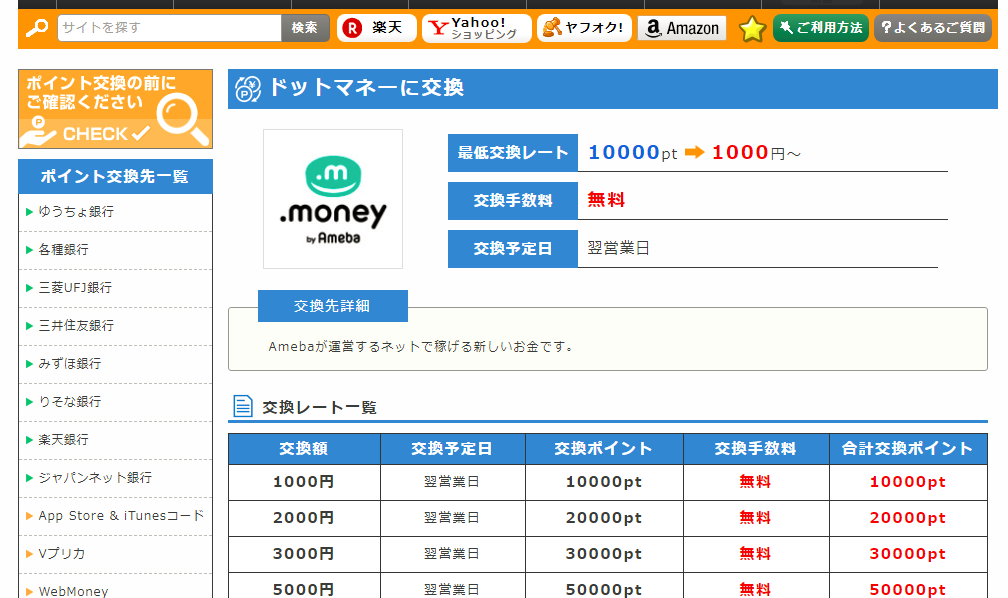Open the よくあるご質問 FAQ button

[933, 28]
